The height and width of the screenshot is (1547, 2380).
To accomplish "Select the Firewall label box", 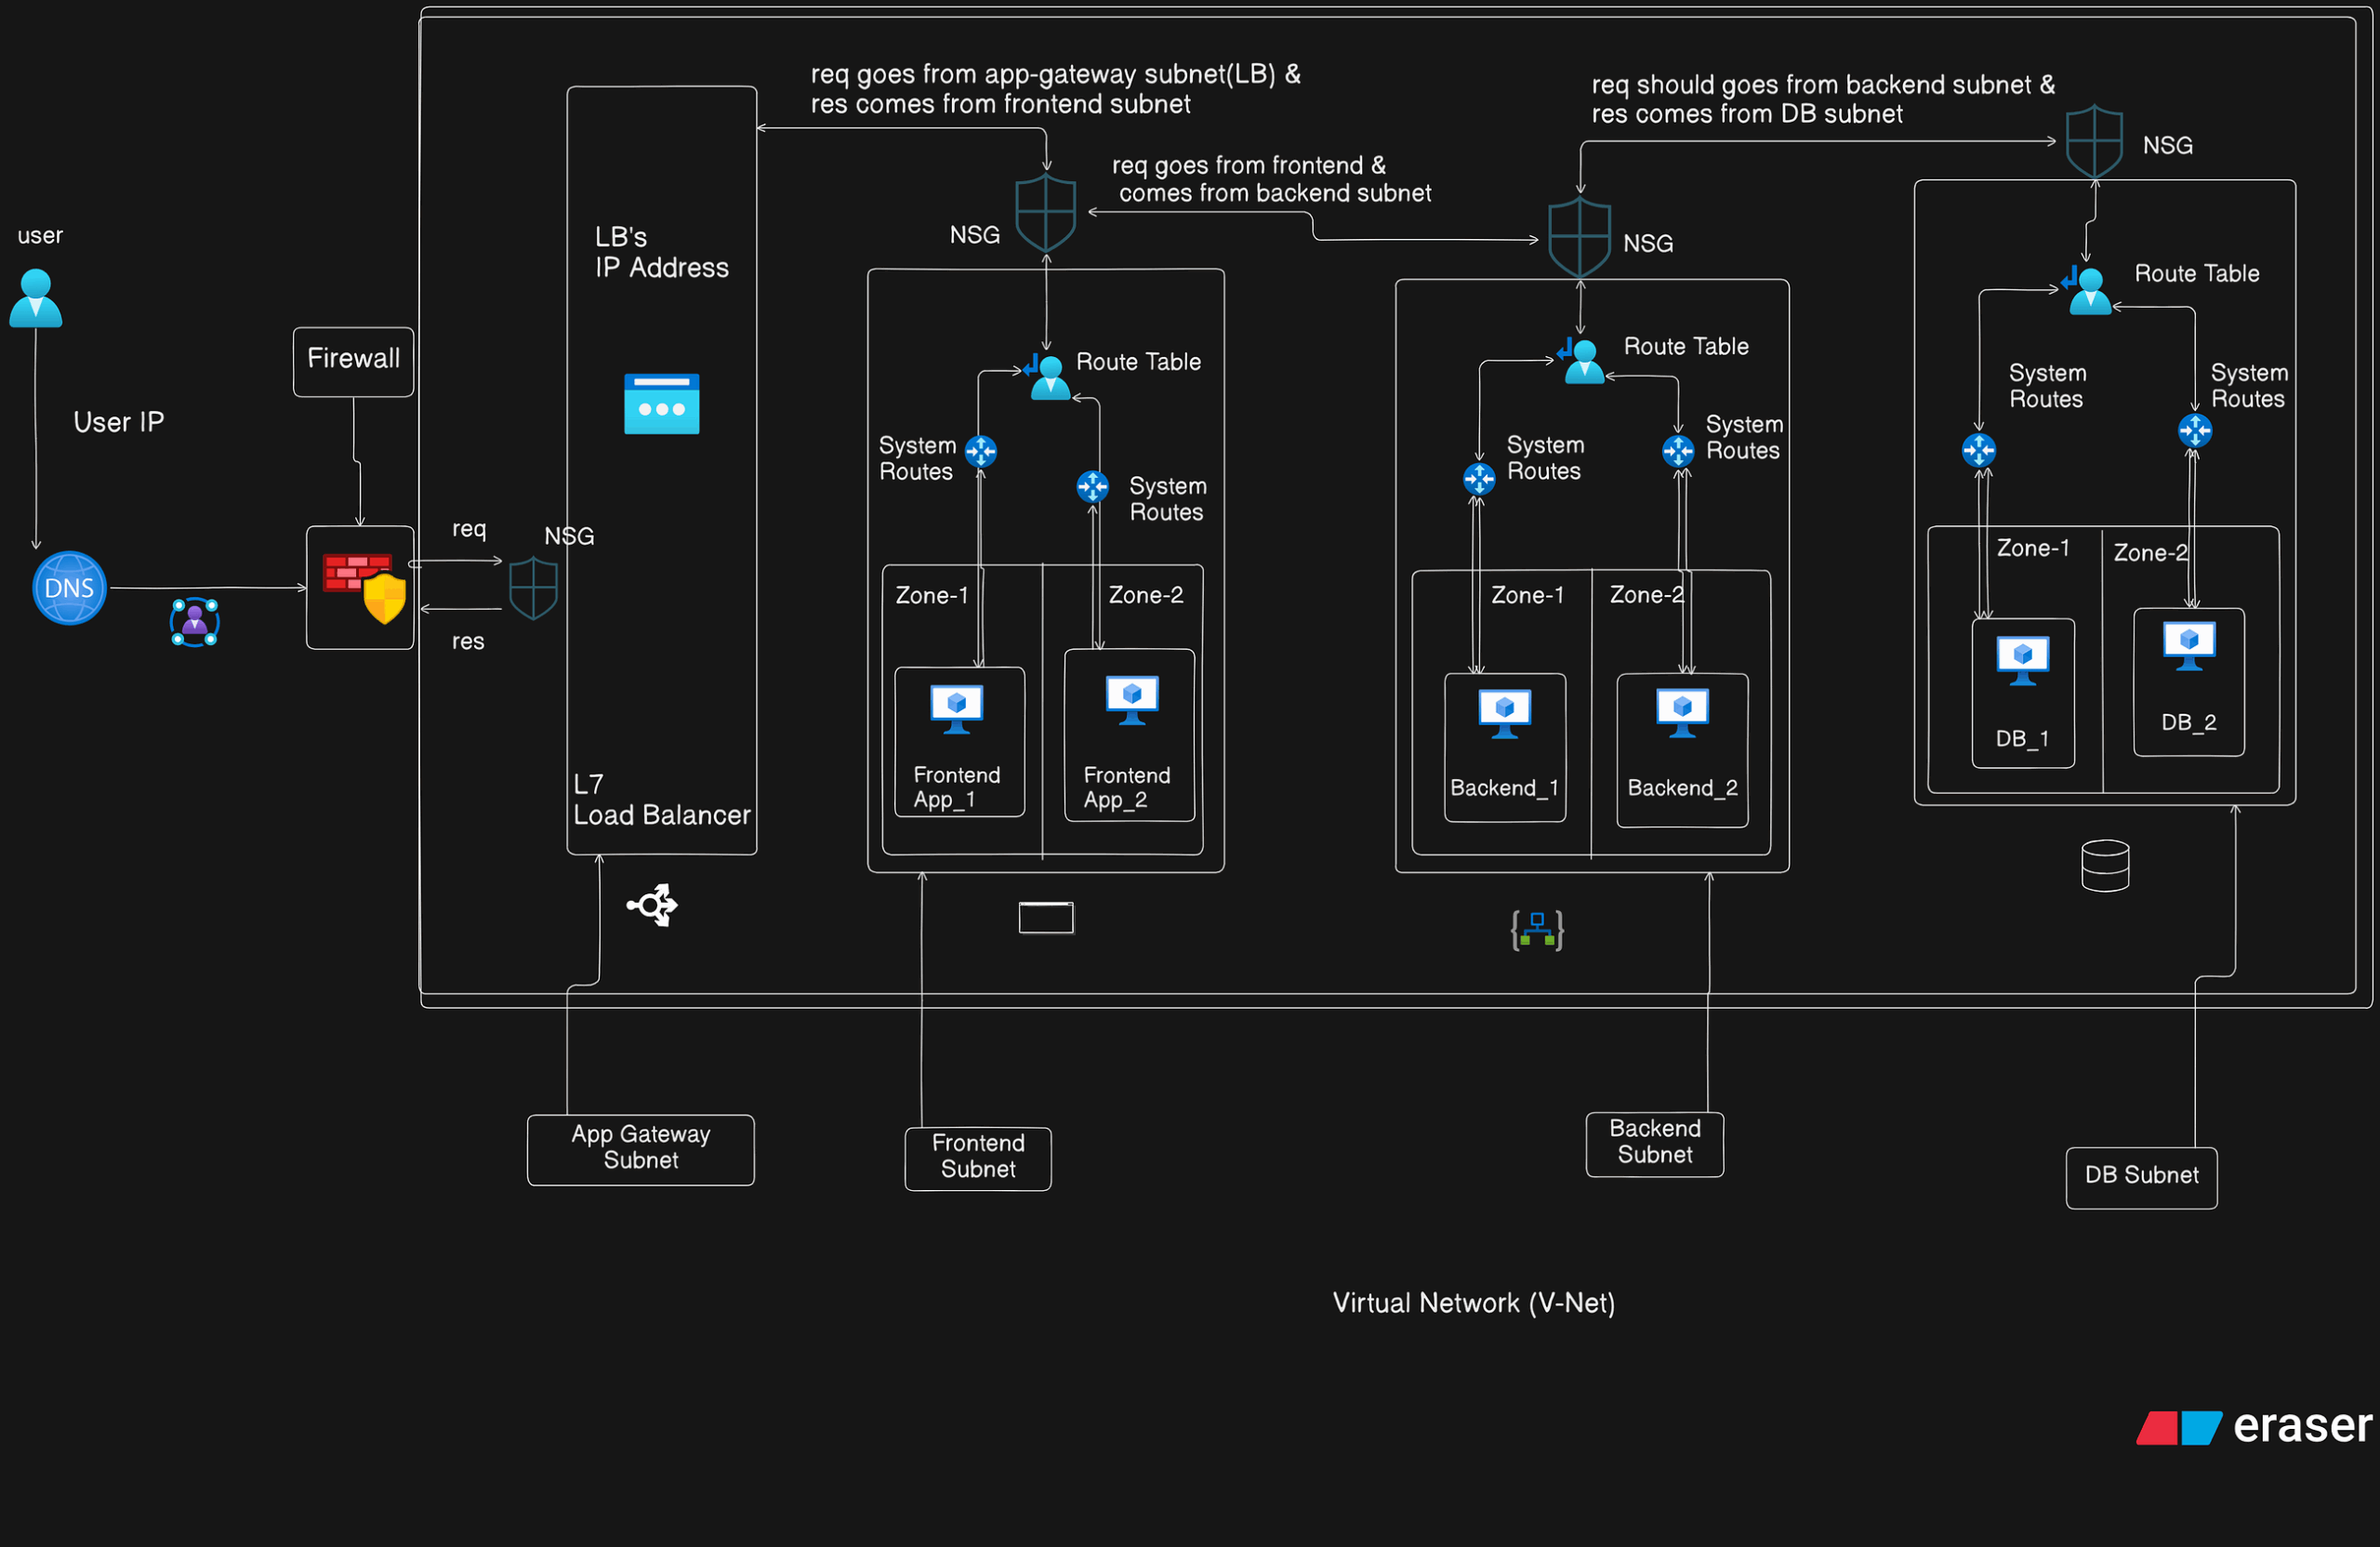I will pyautogui.click(x=353, y=362).
